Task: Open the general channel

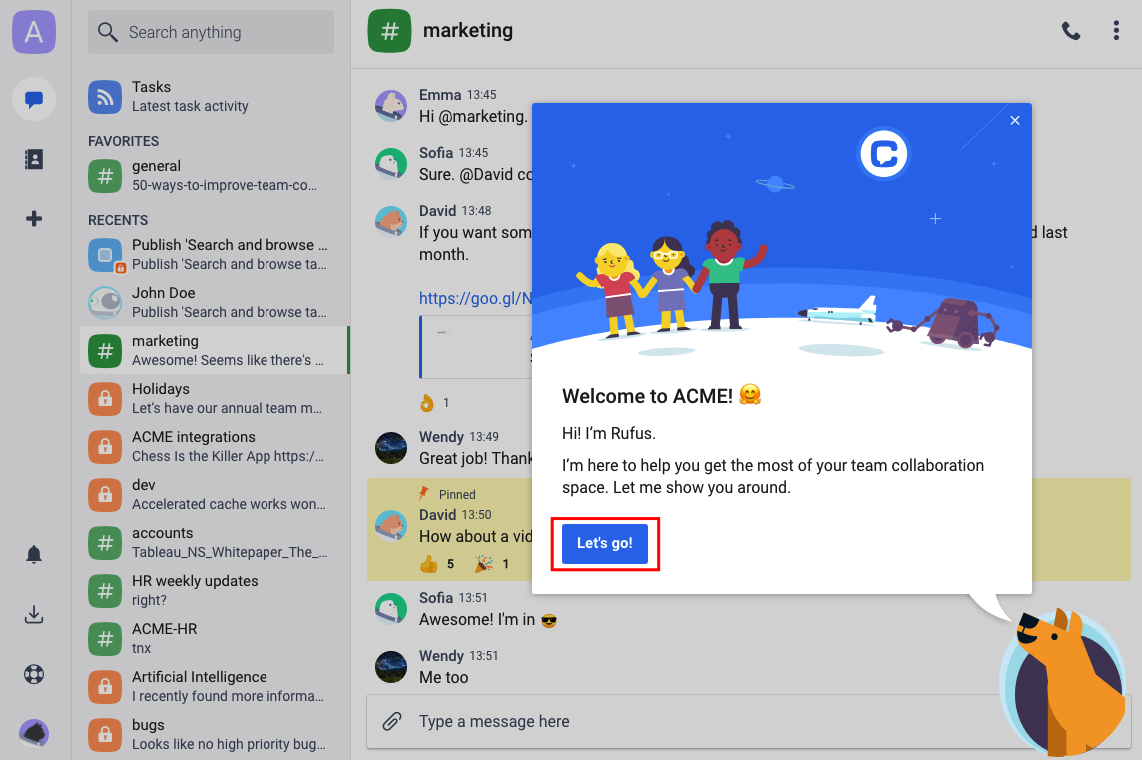Action: (x=215, y=175)
